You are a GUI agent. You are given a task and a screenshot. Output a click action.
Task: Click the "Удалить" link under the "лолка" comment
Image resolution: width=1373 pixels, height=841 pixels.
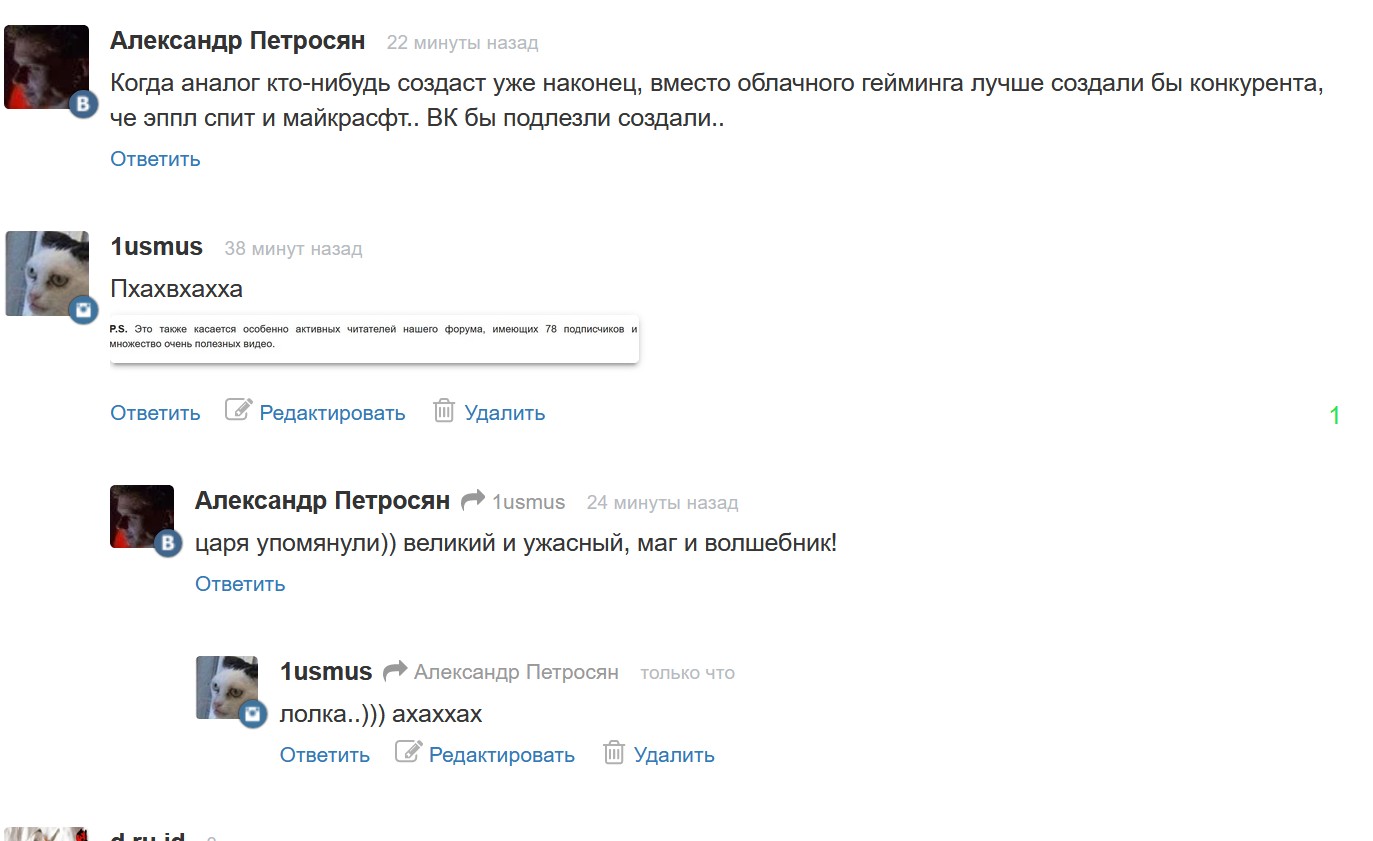pos(674,755)
